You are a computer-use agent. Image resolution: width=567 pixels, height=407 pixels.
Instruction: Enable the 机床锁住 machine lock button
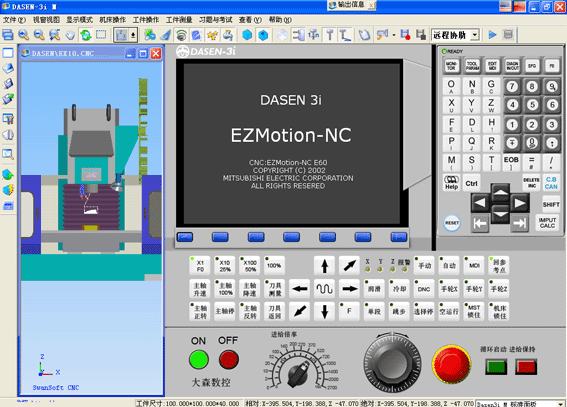(499, 312)
